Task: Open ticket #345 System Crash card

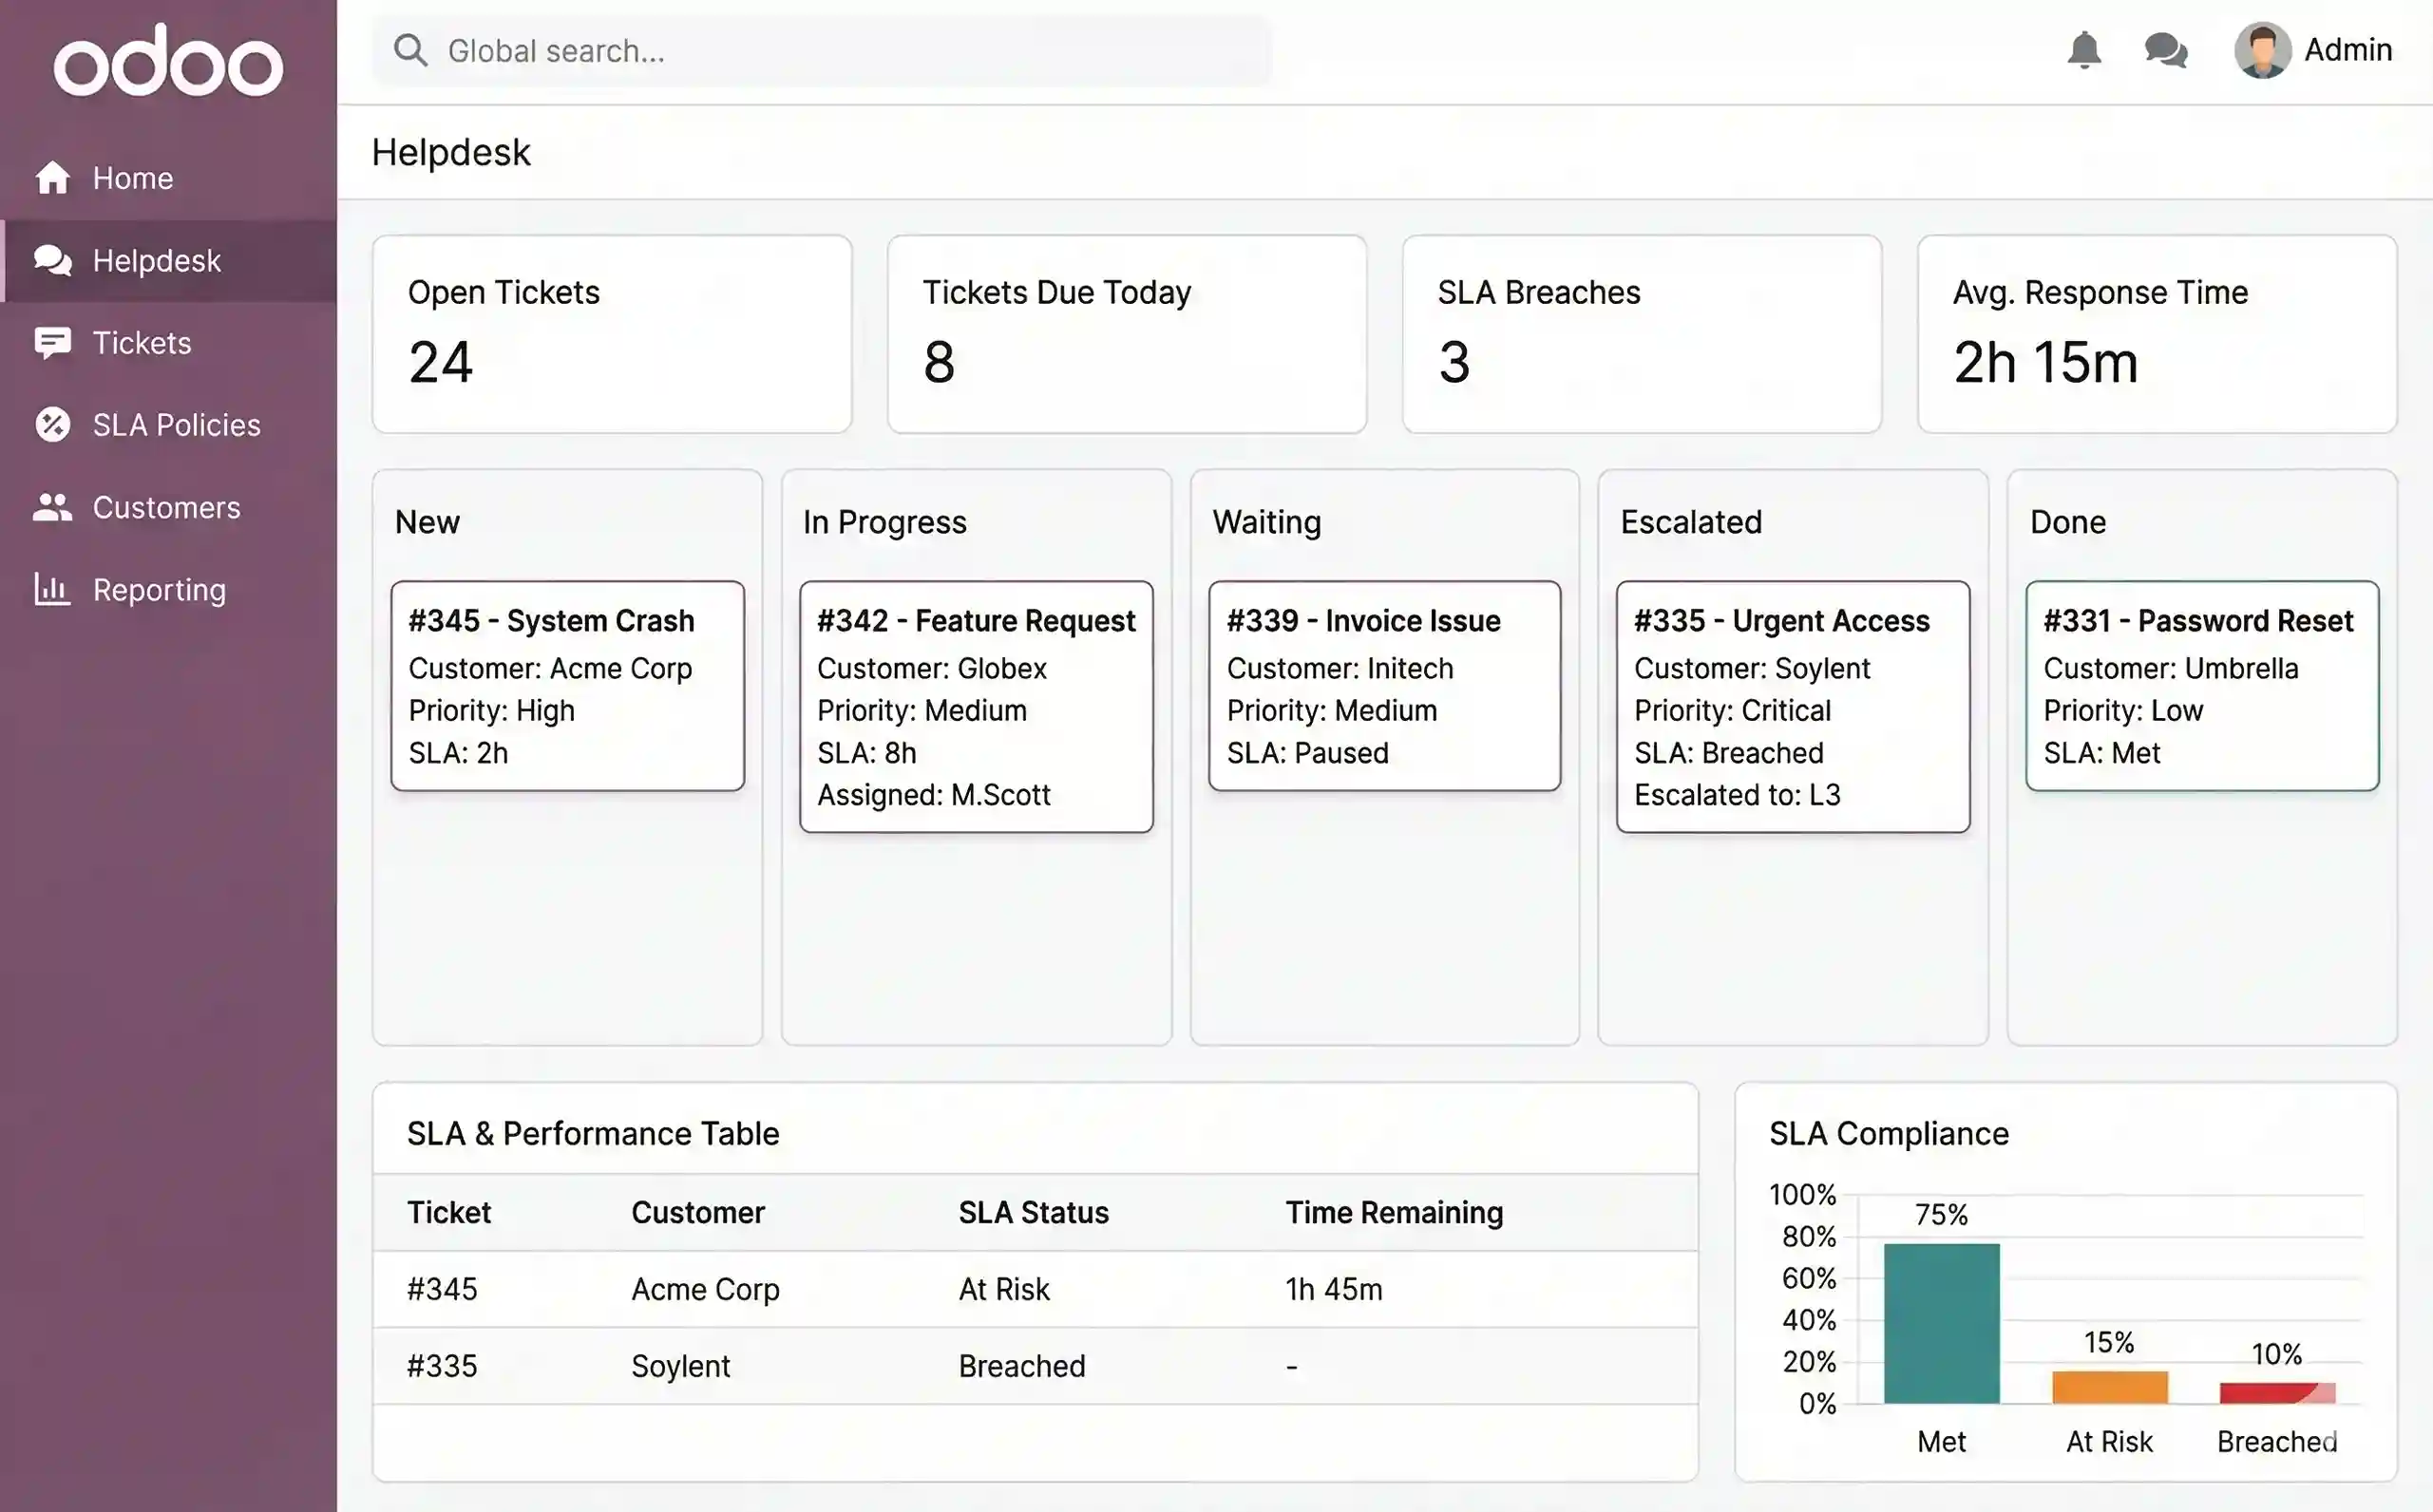Action: coord(567,686)
